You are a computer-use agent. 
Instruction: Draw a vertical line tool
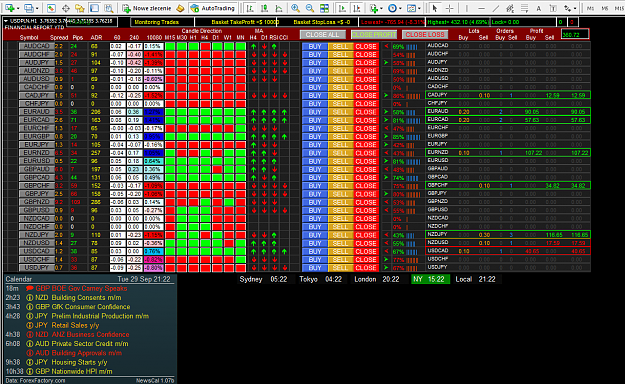(x=467, y=8)
